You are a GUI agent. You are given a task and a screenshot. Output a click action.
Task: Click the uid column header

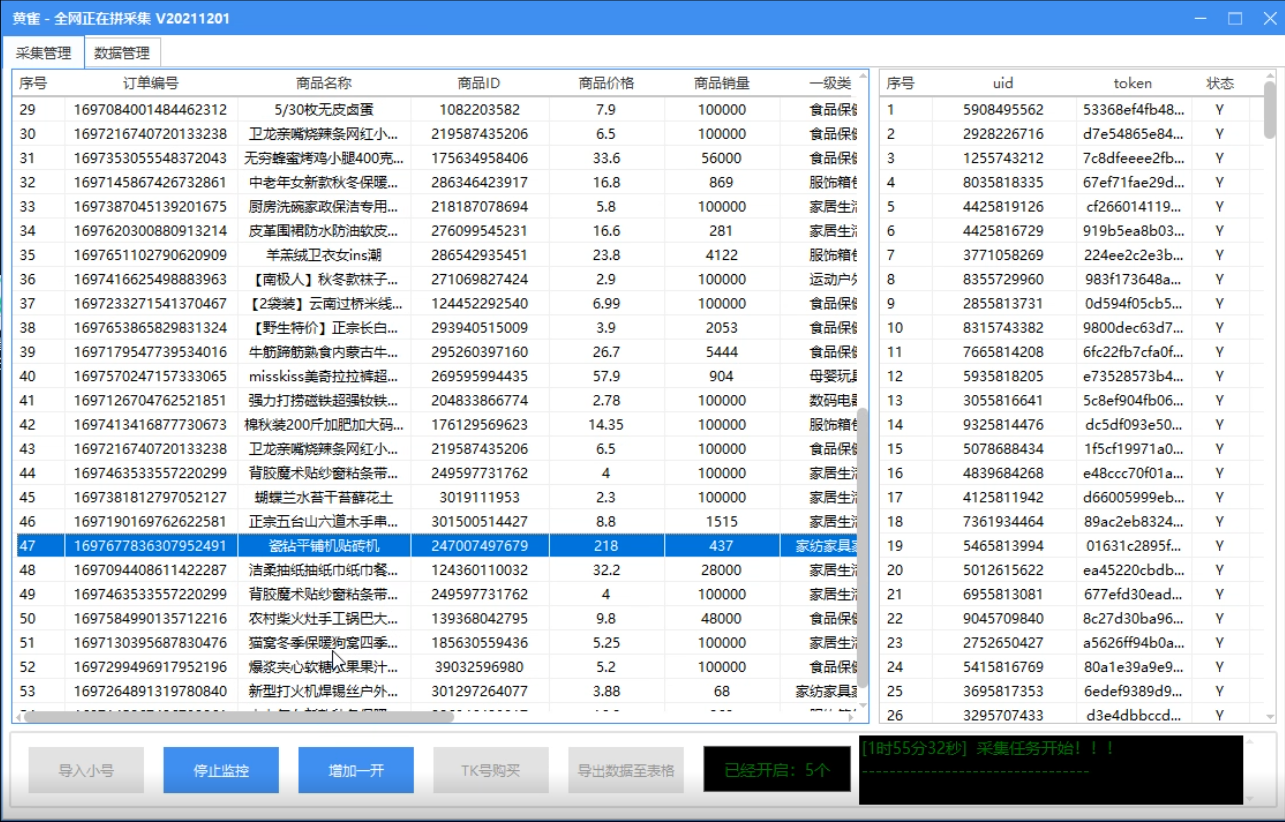1003,83
